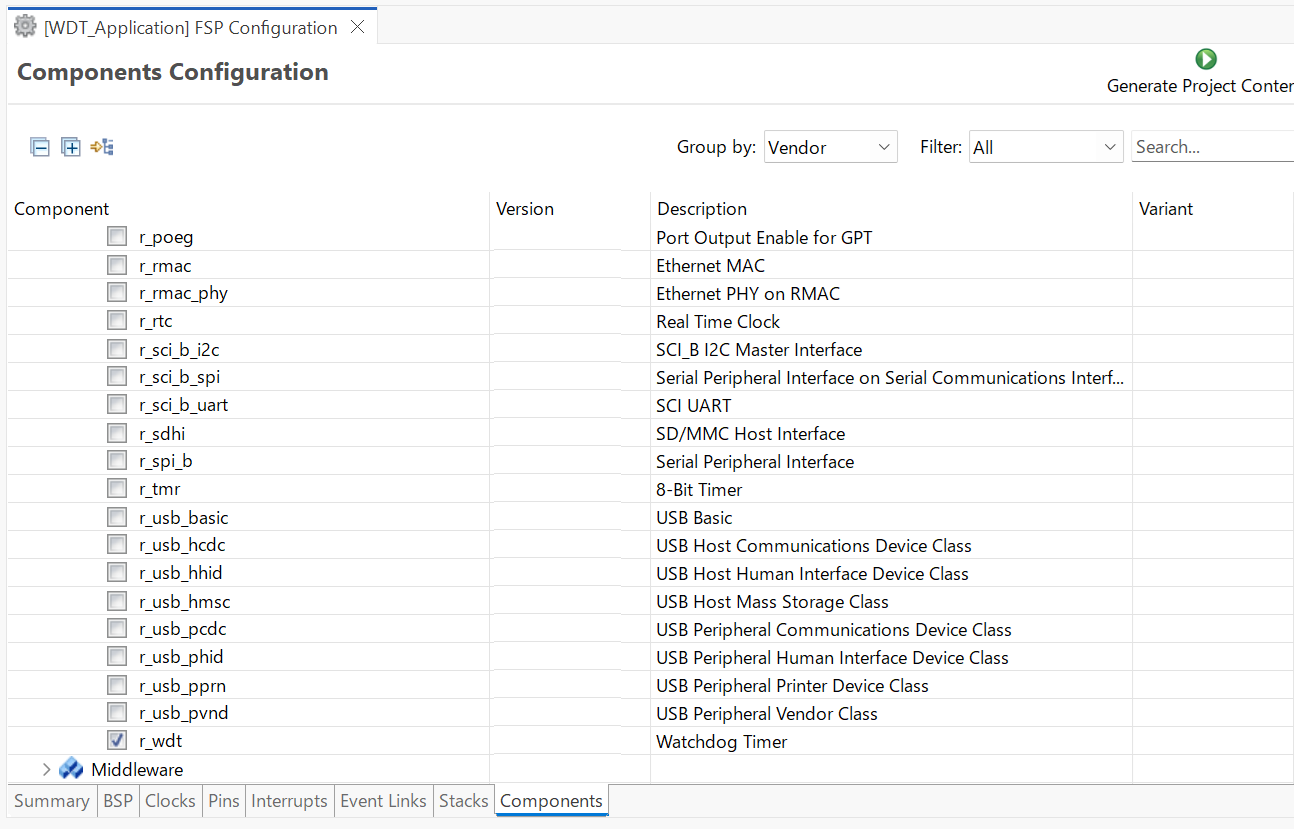This screenshot has width=1294, height=829.
Task: Enable the r_sci_b_uart component
Action: 117,405
